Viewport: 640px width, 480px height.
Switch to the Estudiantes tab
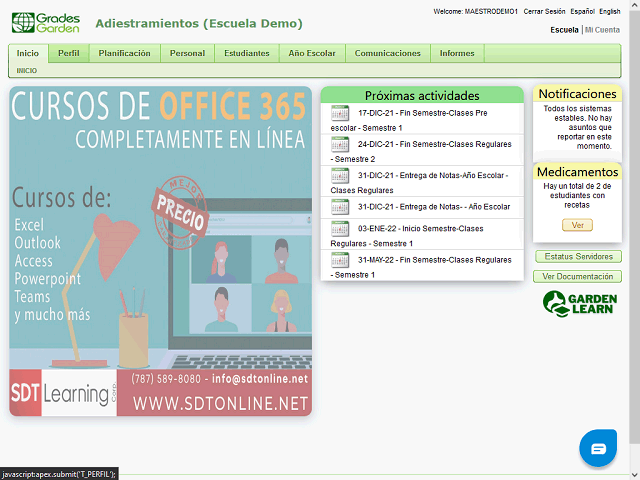point(247,53)
